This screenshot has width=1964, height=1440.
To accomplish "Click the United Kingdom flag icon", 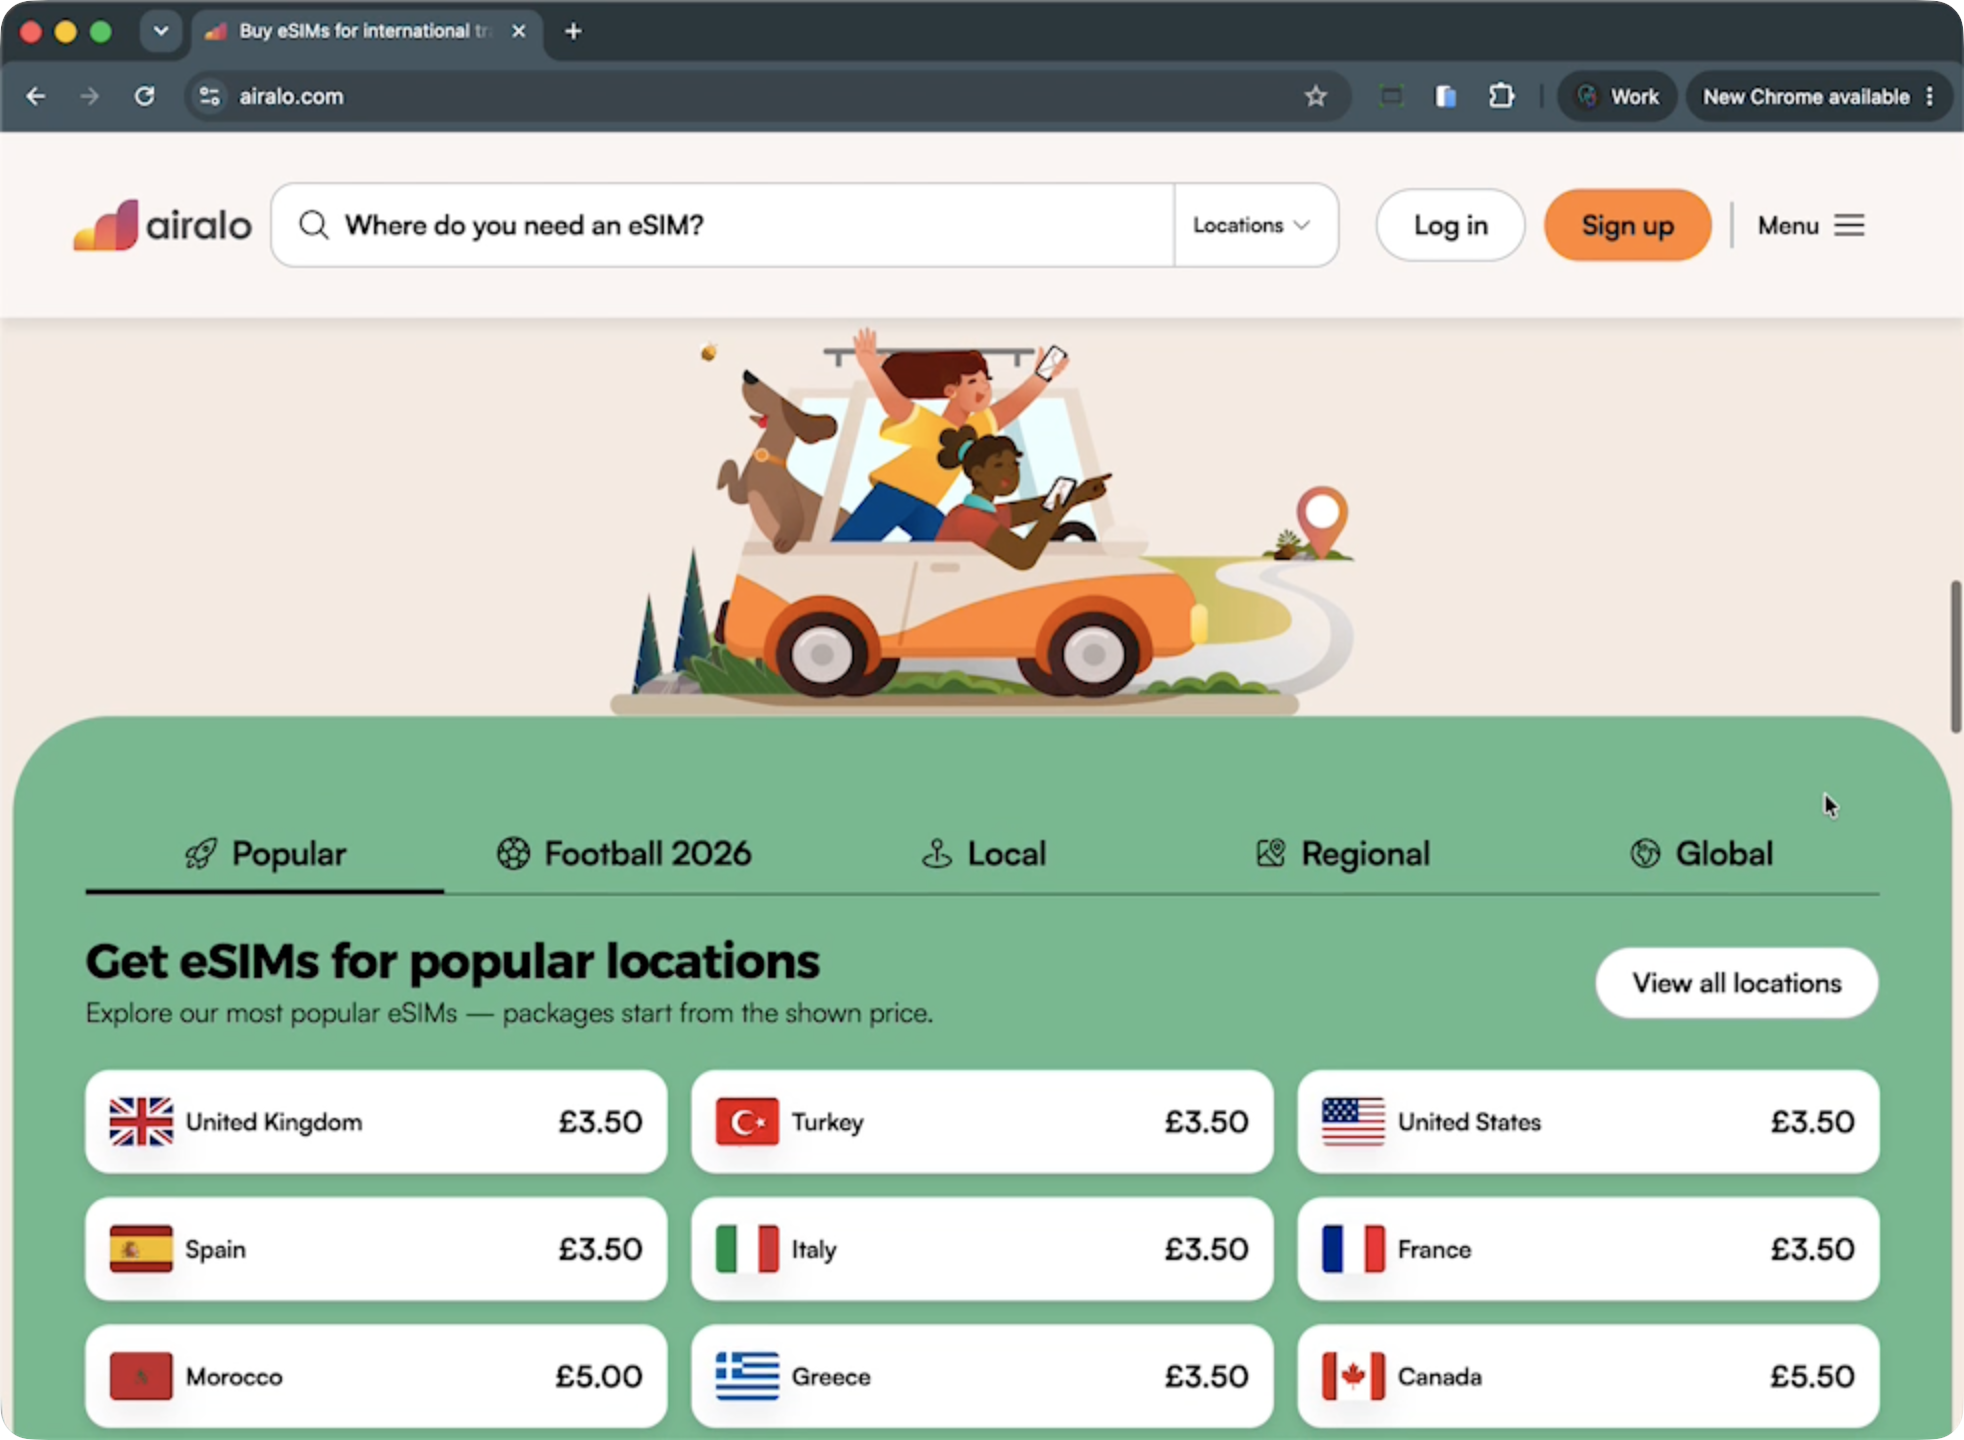I will click(141, 1121).
